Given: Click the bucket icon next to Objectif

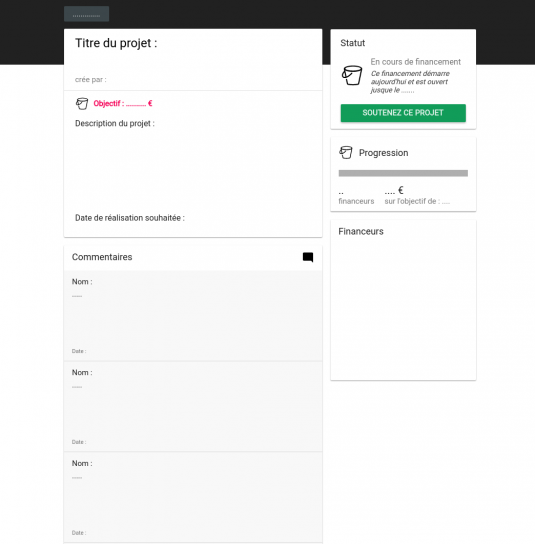Looking at the screenshot, I should point(82,103).
